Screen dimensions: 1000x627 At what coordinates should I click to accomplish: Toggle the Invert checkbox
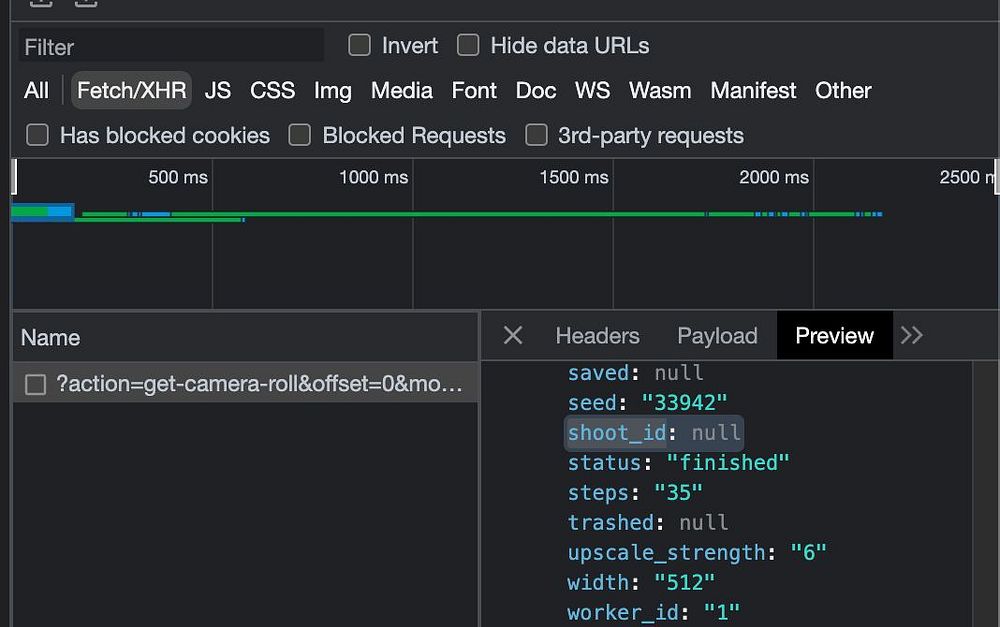[359, 45]
